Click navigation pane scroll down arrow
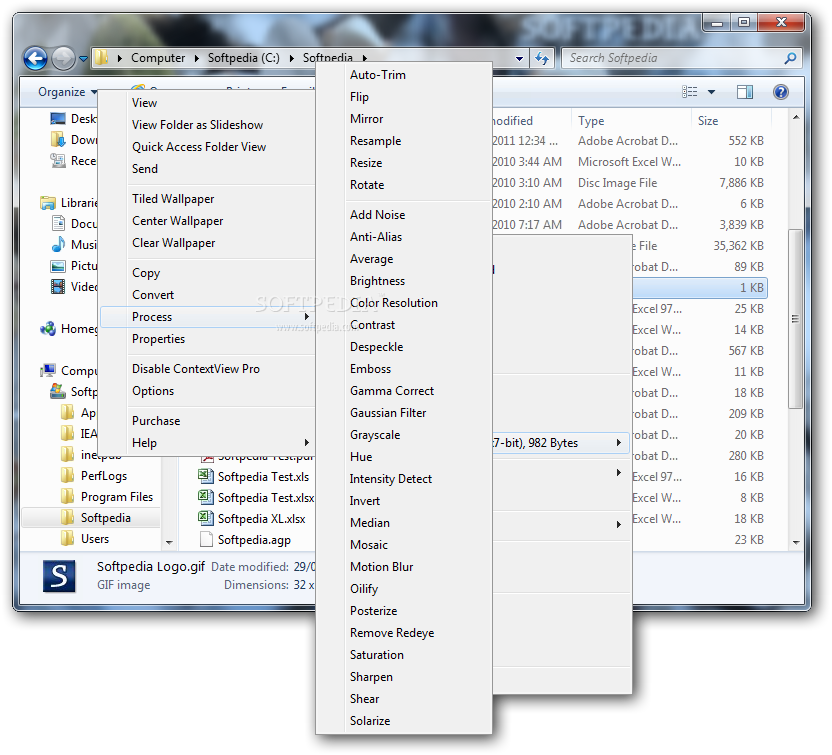This screenshot has width=832, height=755. [x=169, y=542]
